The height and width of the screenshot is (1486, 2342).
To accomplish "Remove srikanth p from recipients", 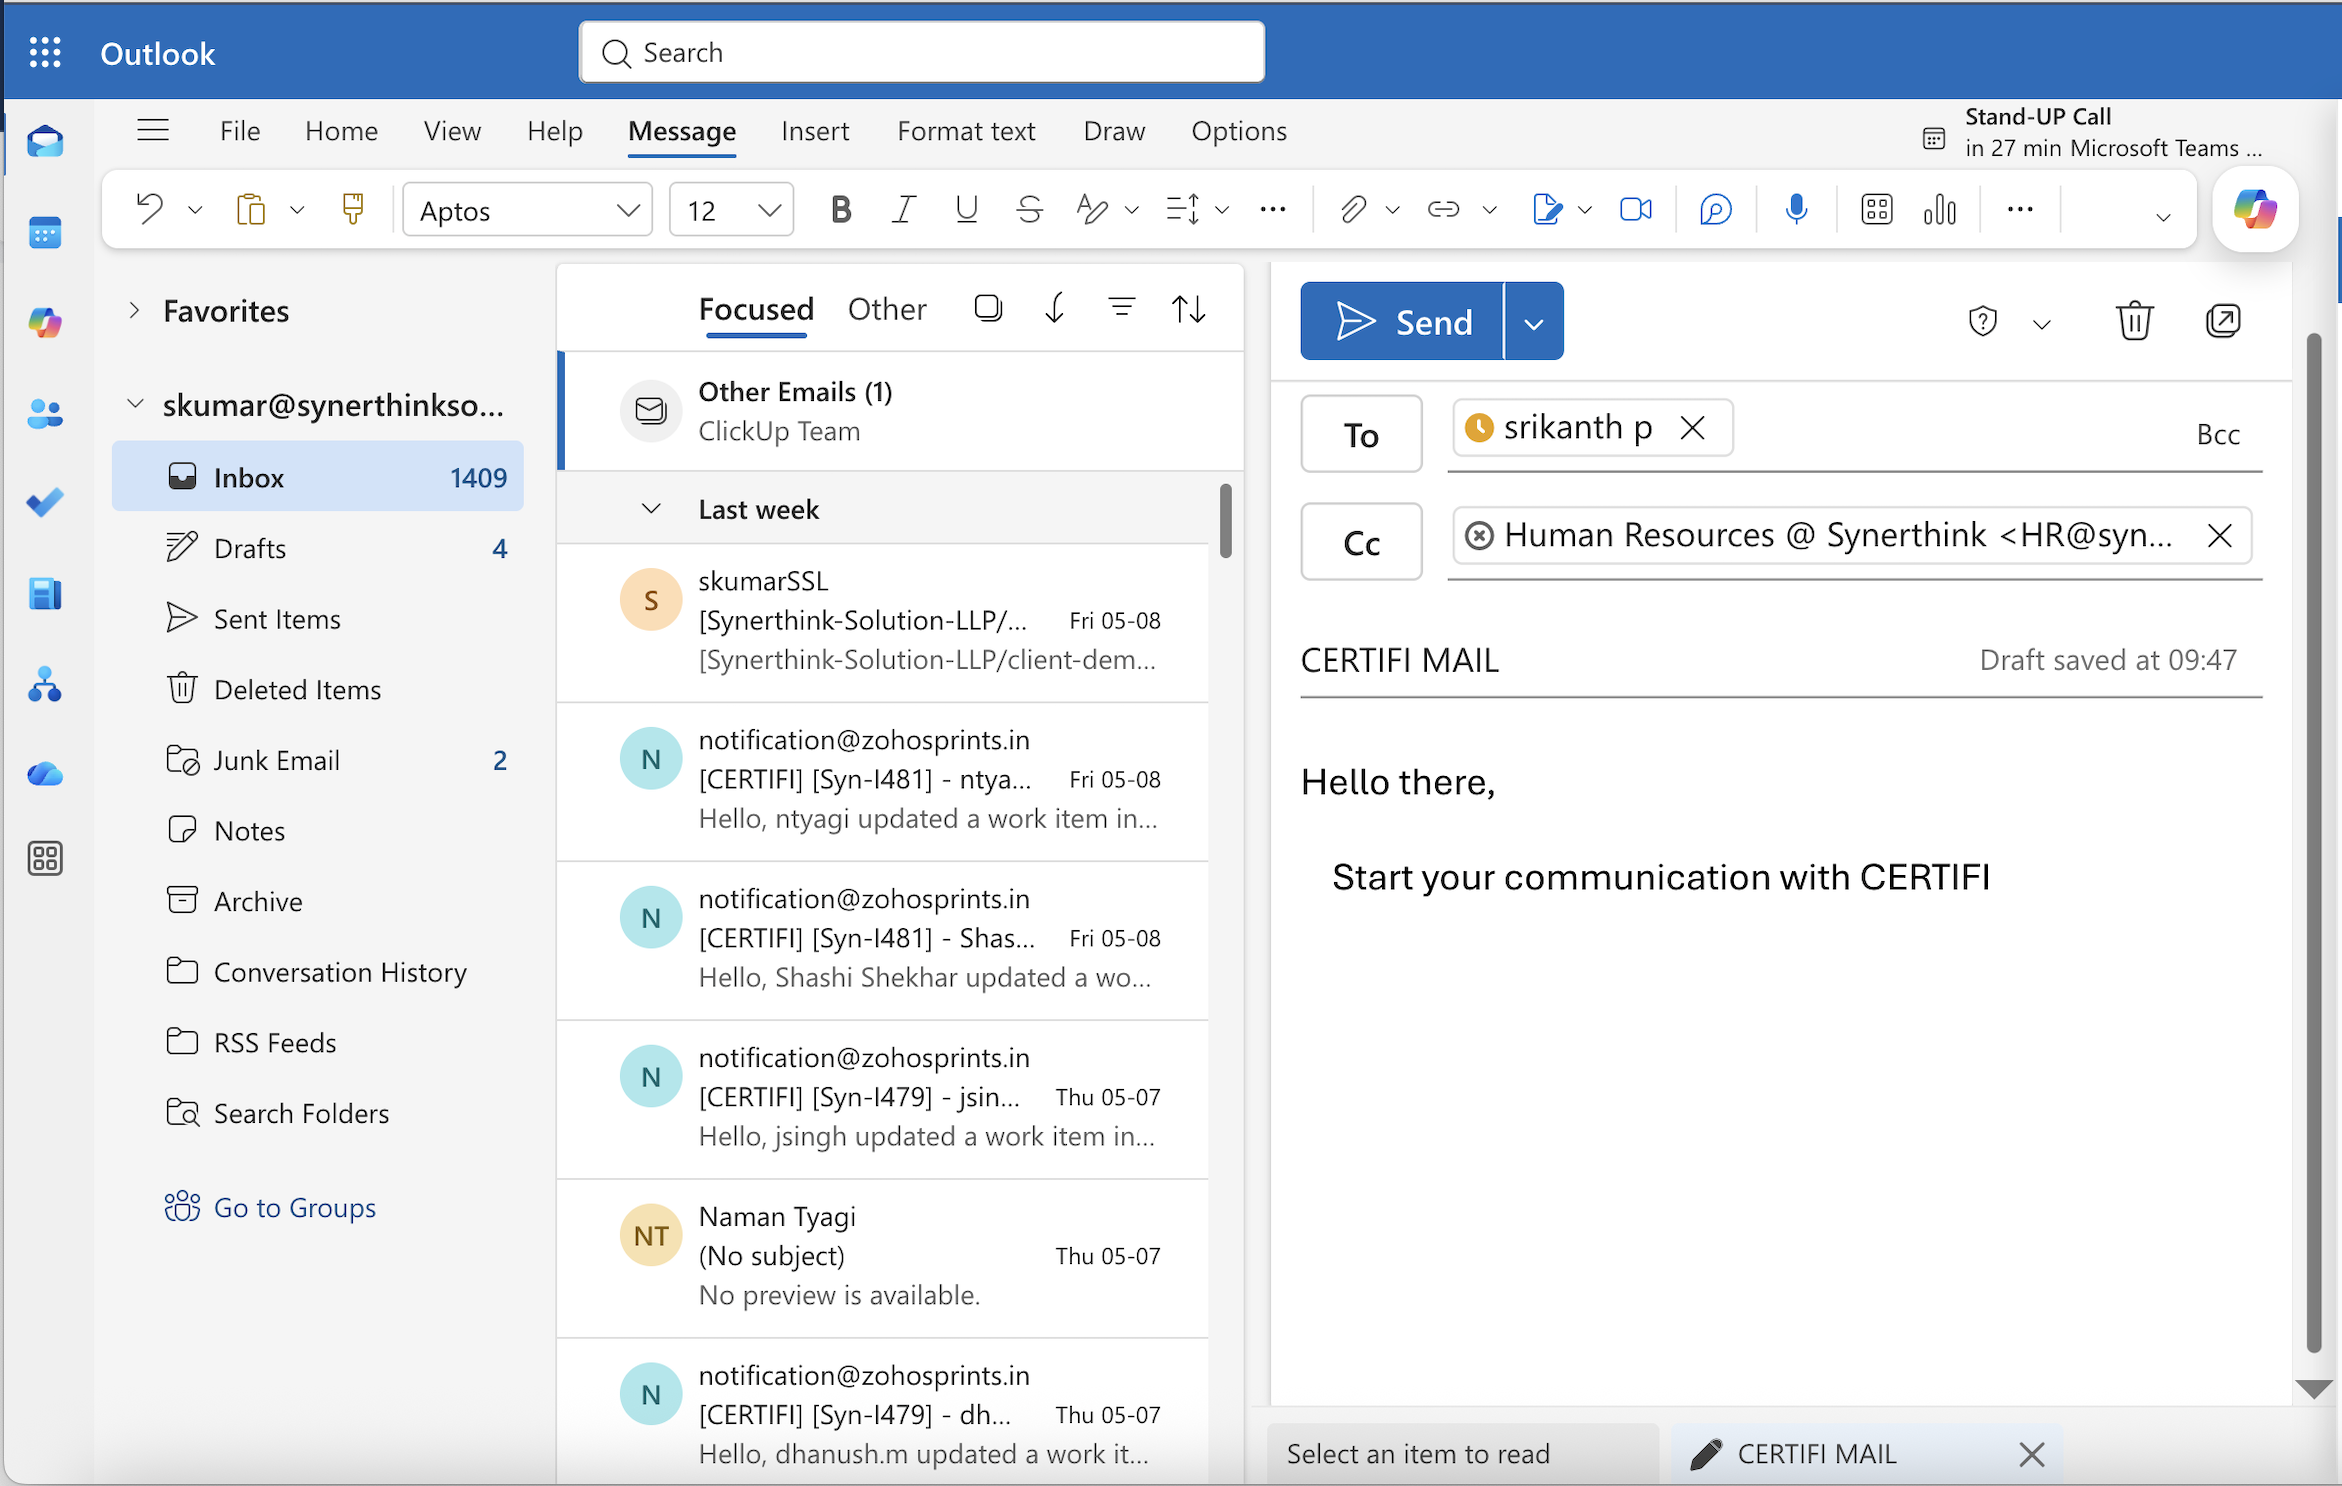I will (1692, 428).
